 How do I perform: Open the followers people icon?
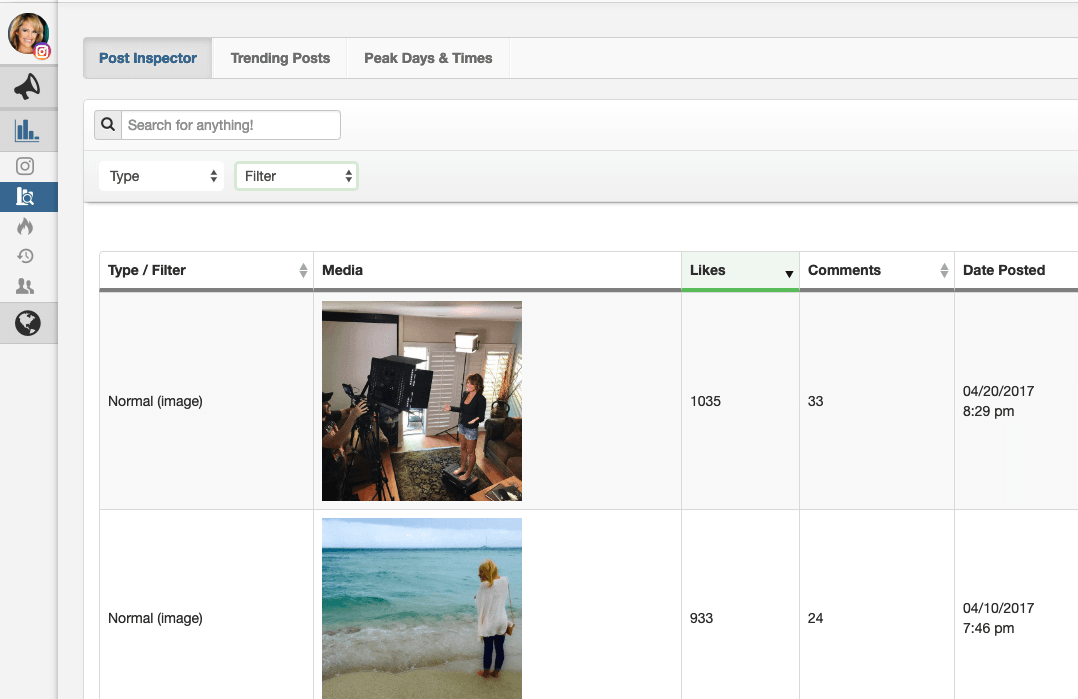24,287
